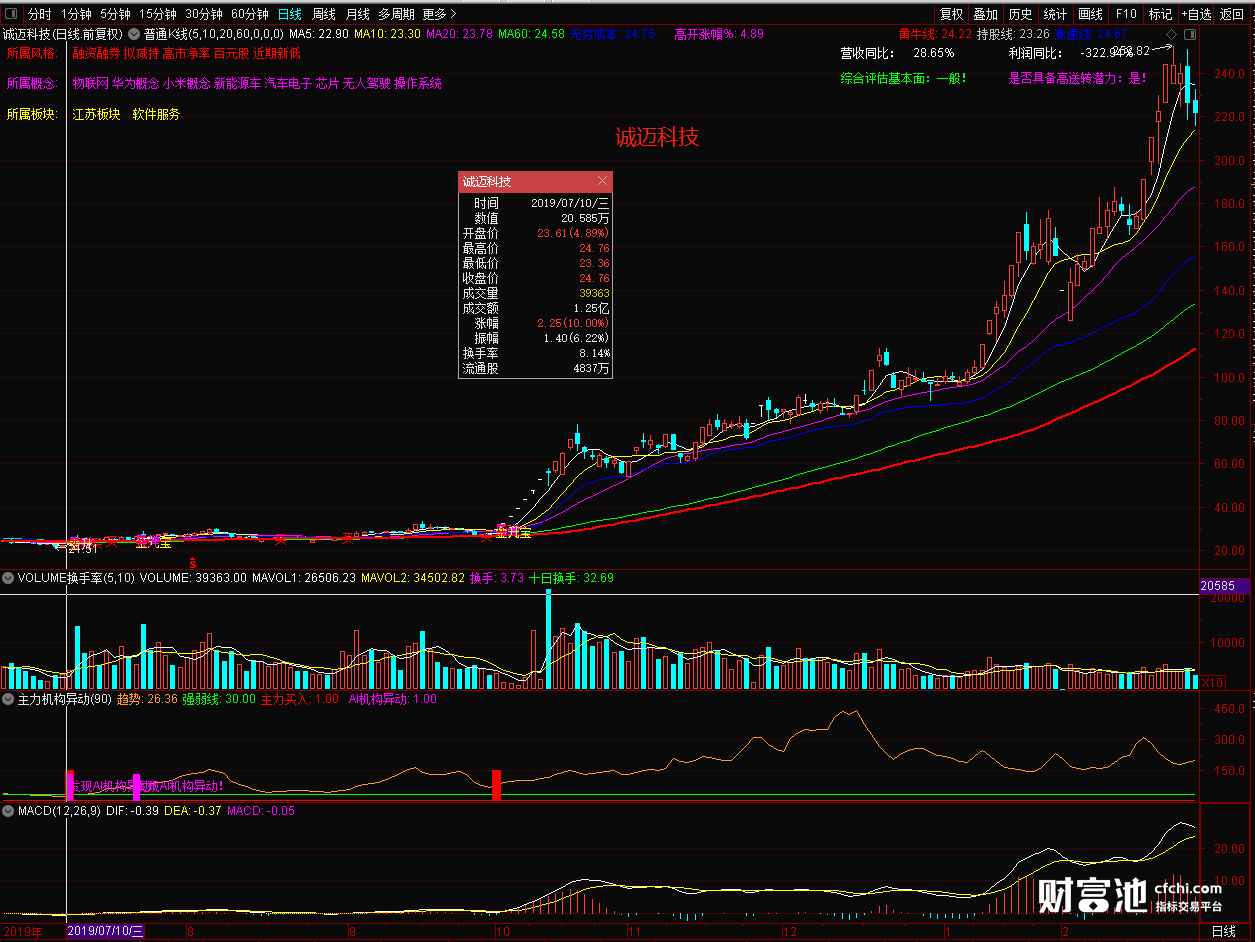This screenshot has width=1255, height=942.
Task: Click the 诚迈科技(日线.前复权) chart title
Action: click(63, 34)
